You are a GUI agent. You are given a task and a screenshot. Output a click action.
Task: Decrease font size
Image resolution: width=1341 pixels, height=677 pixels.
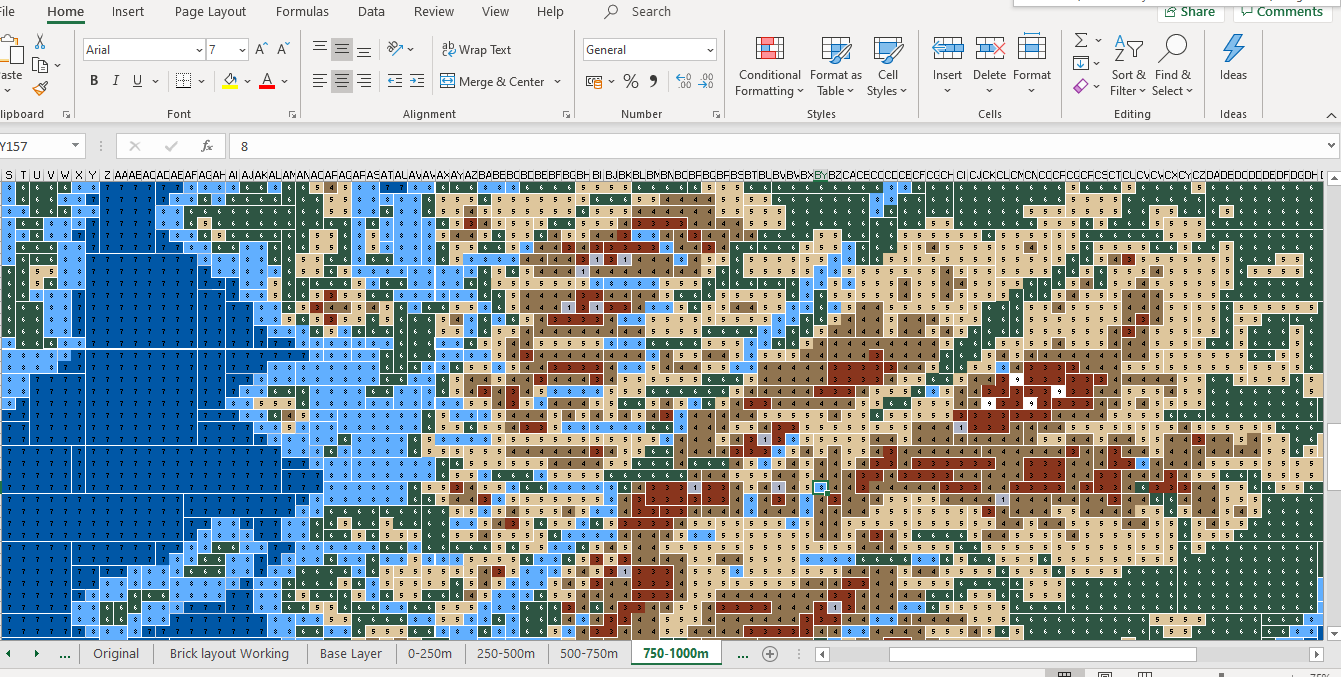point(283,49)
